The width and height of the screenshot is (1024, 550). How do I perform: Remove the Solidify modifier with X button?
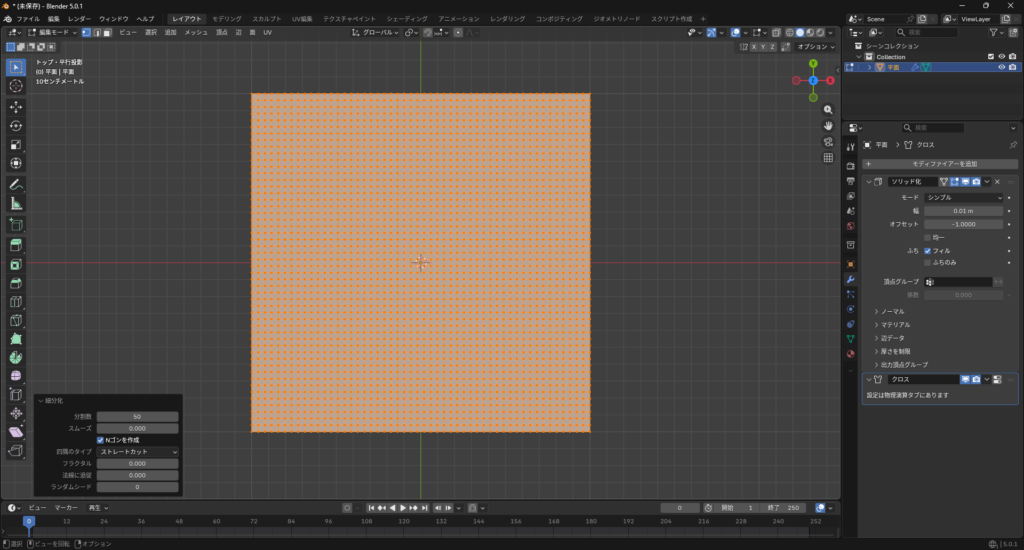997,182
